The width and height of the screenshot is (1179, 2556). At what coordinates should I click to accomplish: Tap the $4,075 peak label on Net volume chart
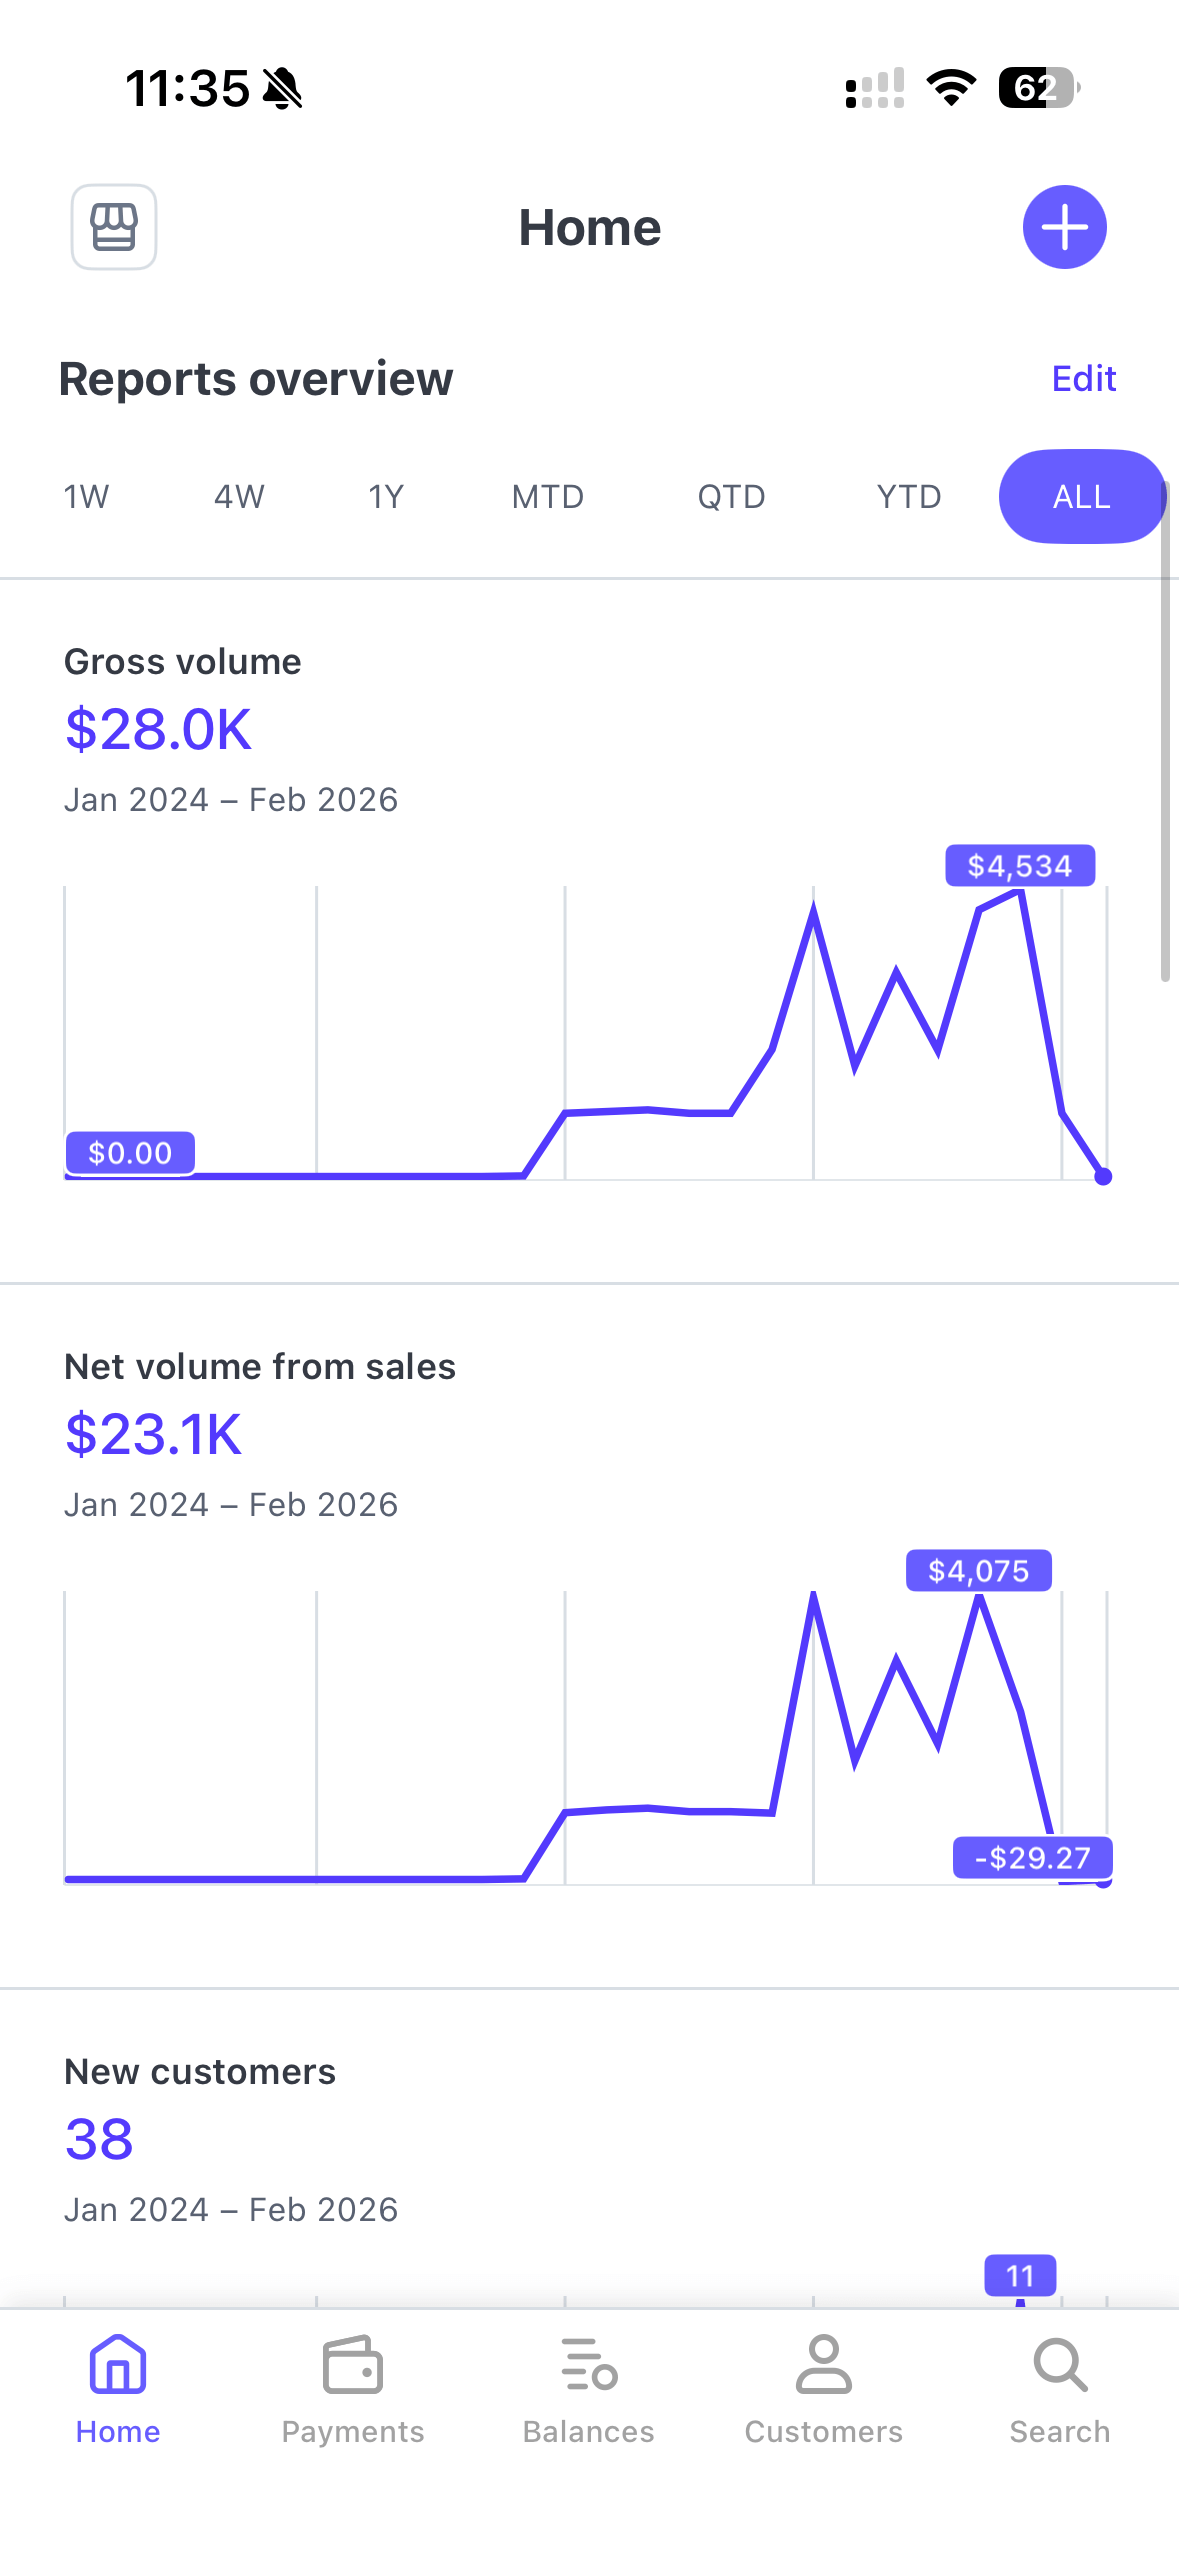point(978,1571)
